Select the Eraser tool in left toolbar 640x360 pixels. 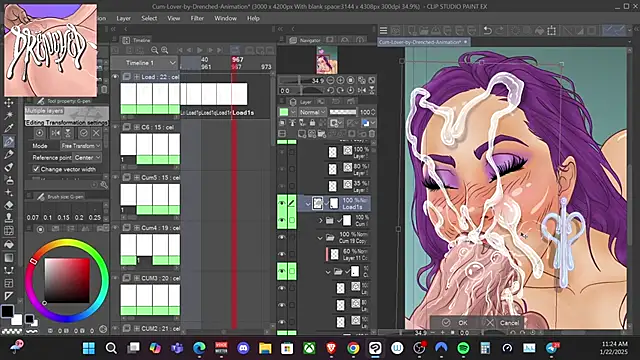[9, 205]
